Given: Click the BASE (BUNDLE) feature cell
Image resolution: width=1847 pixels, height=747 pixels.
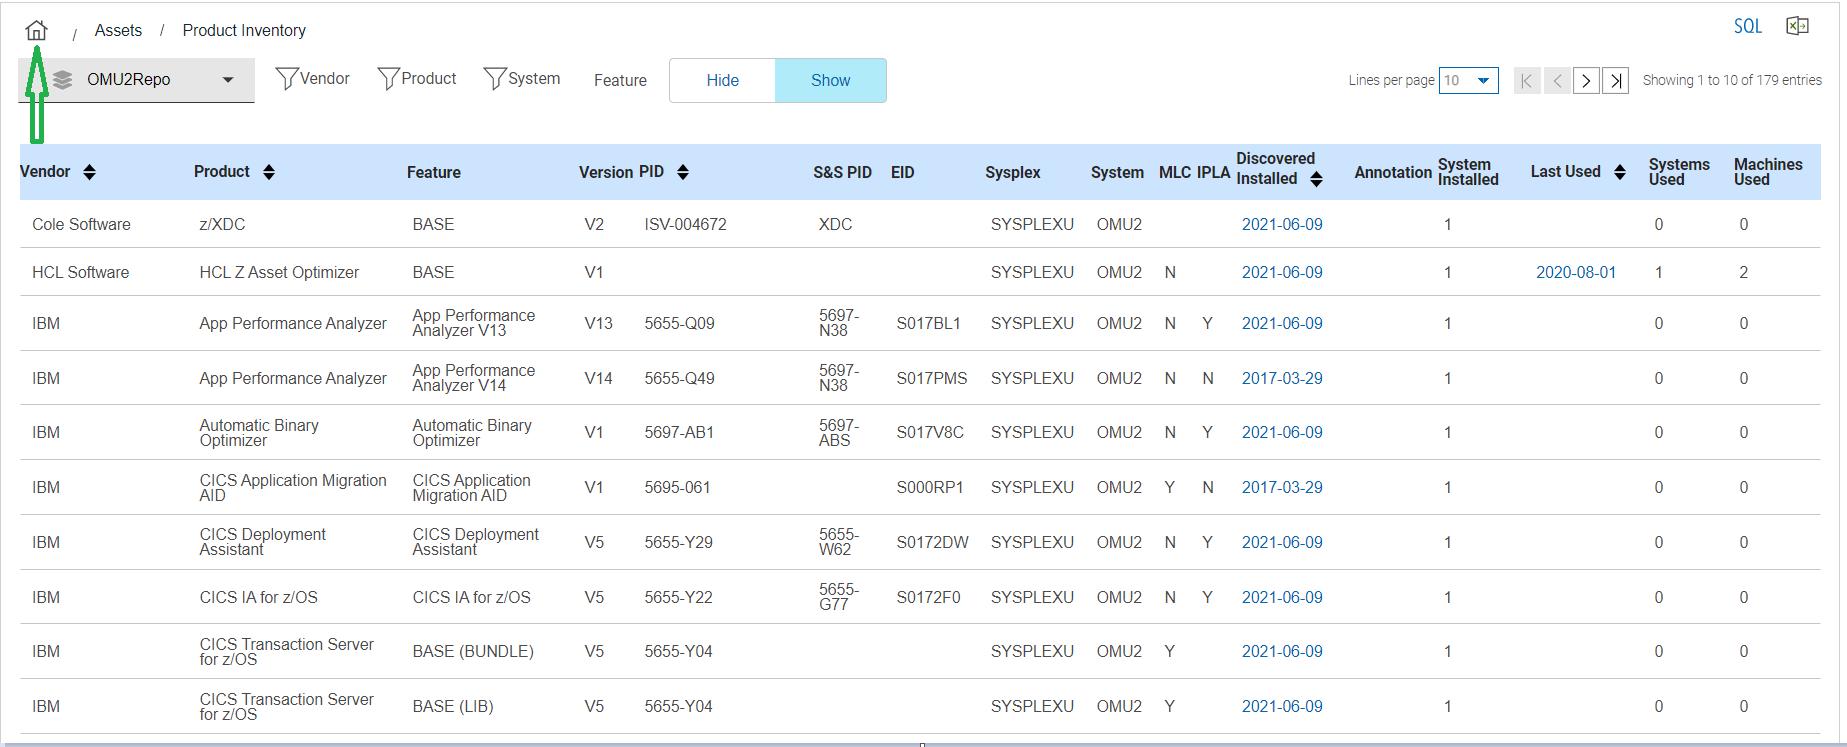Looking at the screenshot, I should click(473, 651).
